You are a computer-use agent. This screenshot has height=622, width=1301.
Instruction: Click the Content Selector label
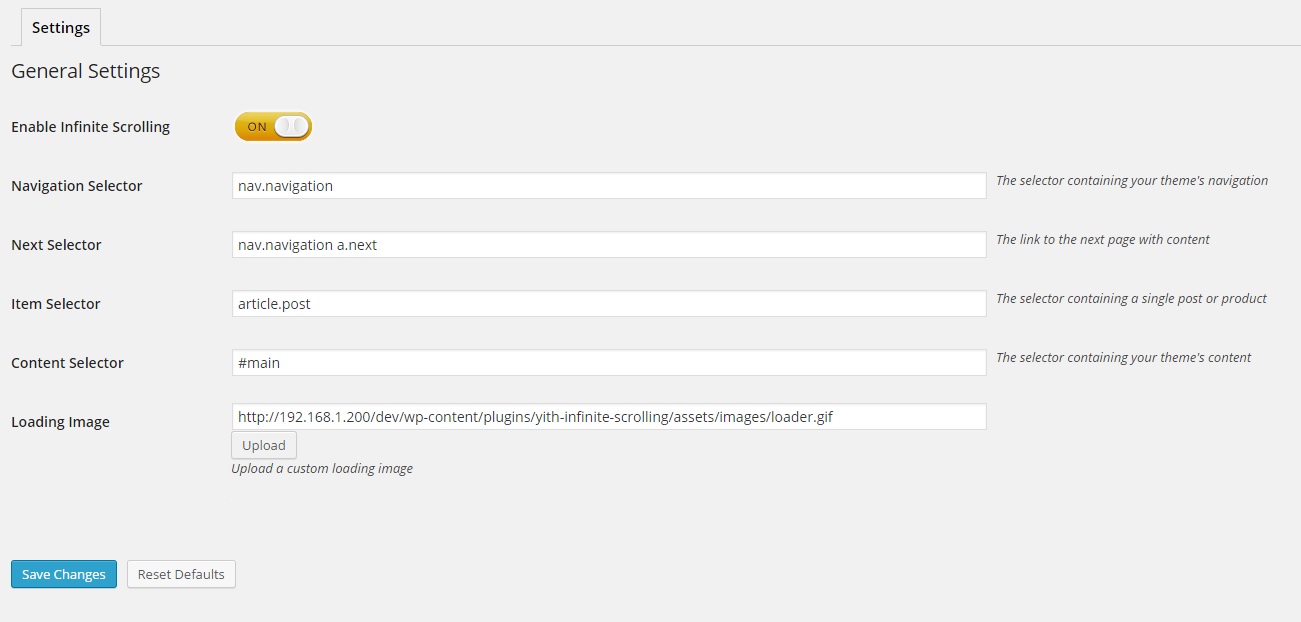click(x=67, y=363)
